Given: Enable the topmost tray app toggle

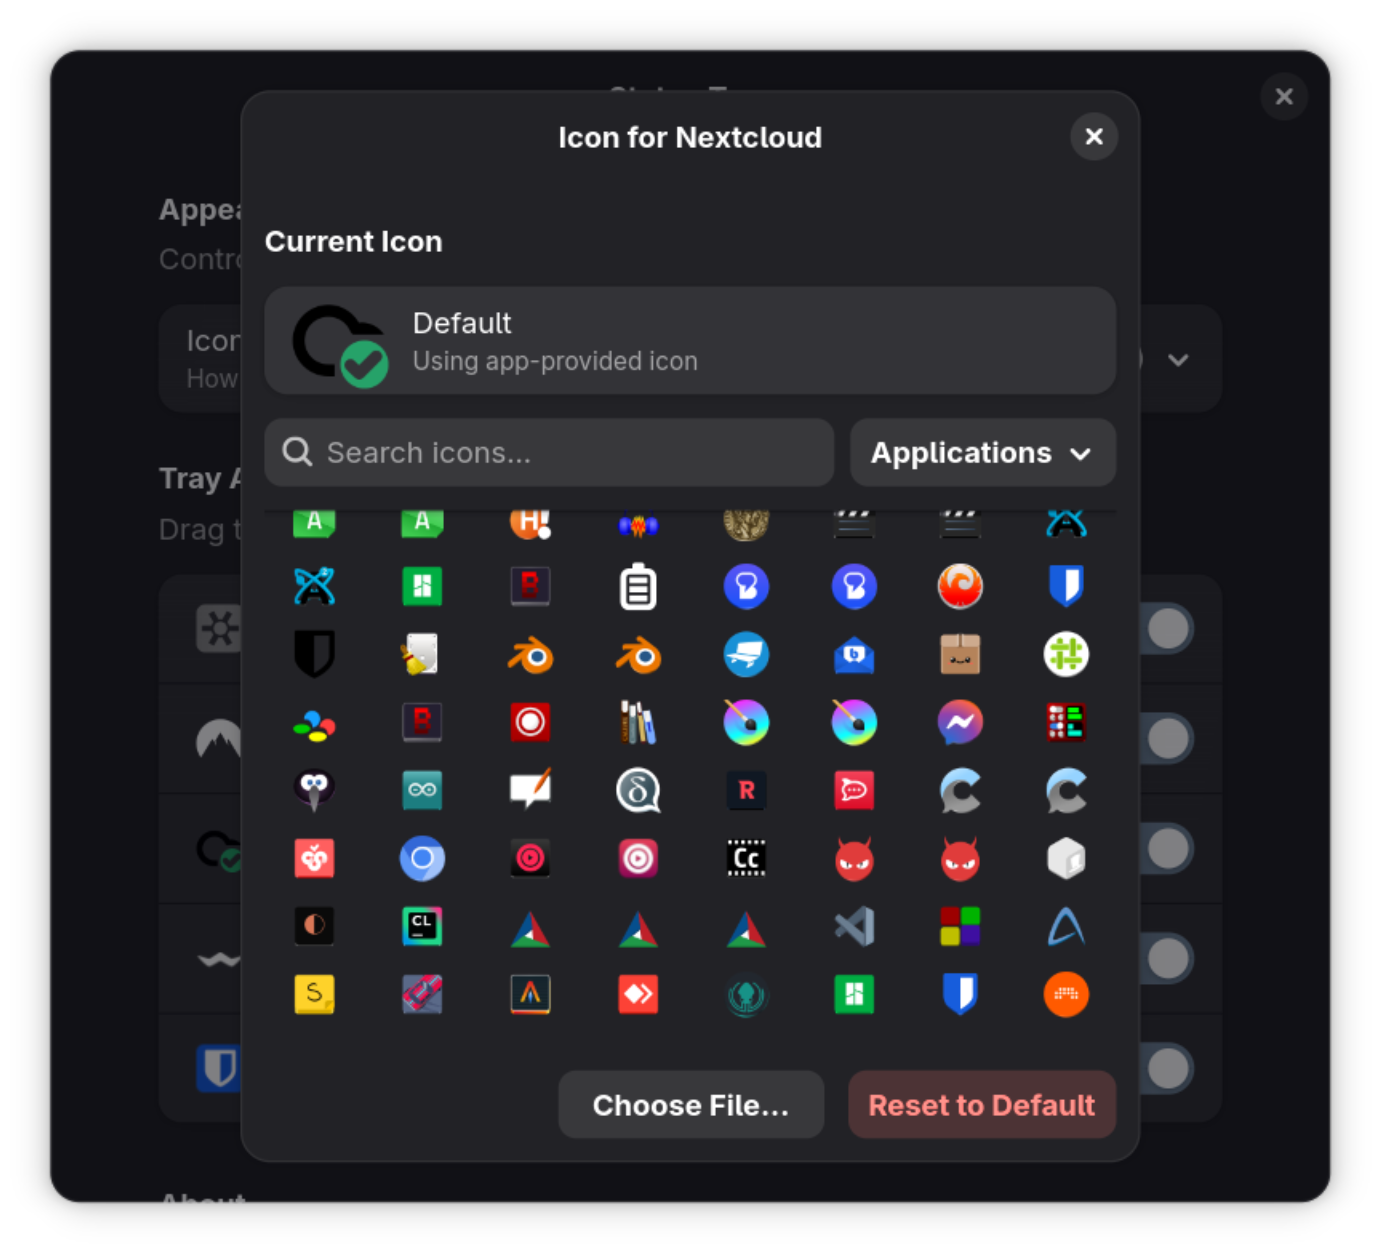Looking at the screenshot, I should [1168, 629].
